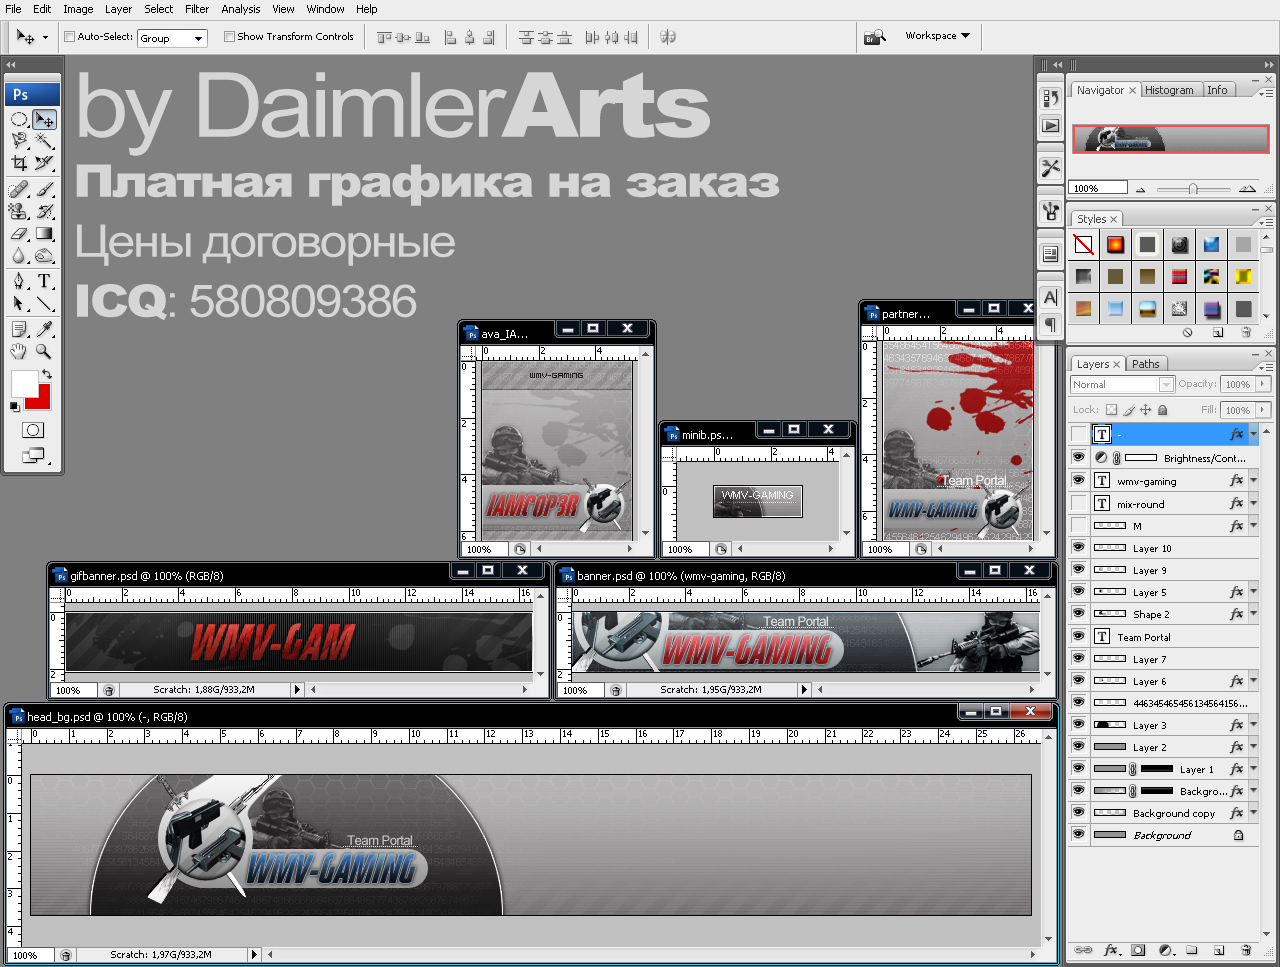Click the Navigator zoom percentage field
This screenshot has width=1280, height=967.
(1097, 188)
